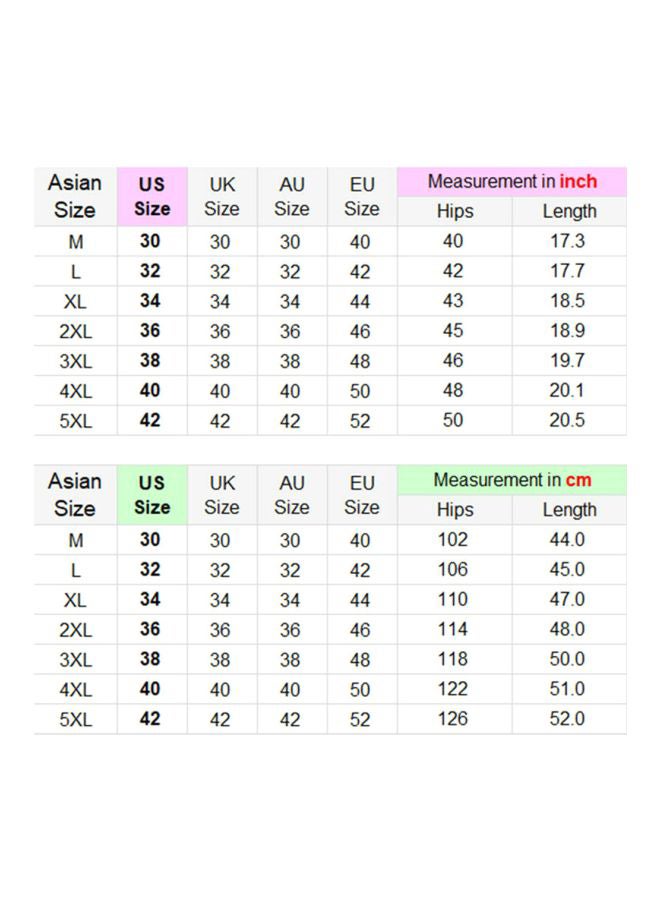Click Length column header in inch table
The height and width of the screenshot is (900, 660).
pyautogui.click(x=569, y=211)
